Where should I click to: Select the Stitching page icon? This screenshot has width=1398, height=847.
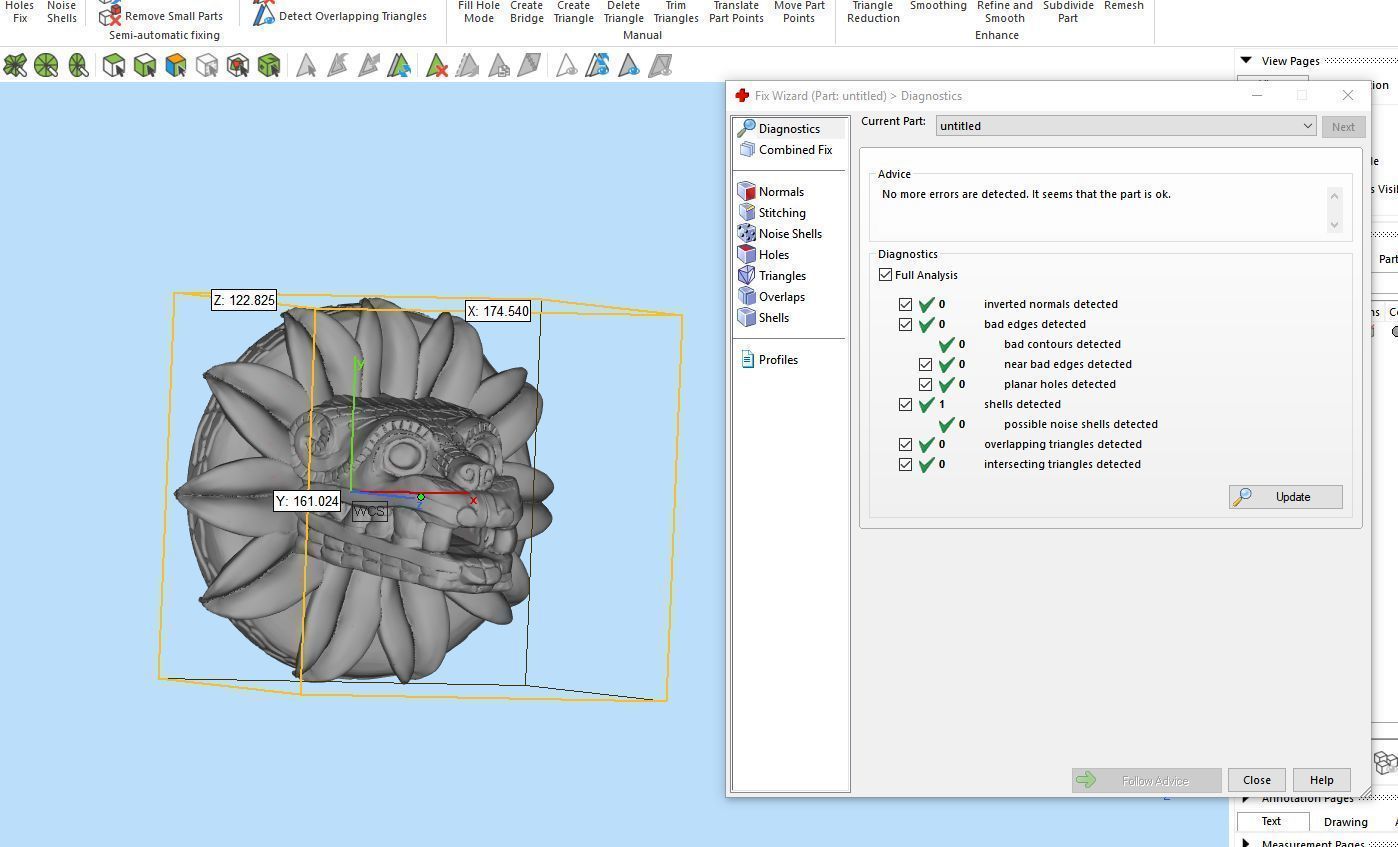click(x=747, y=212)
